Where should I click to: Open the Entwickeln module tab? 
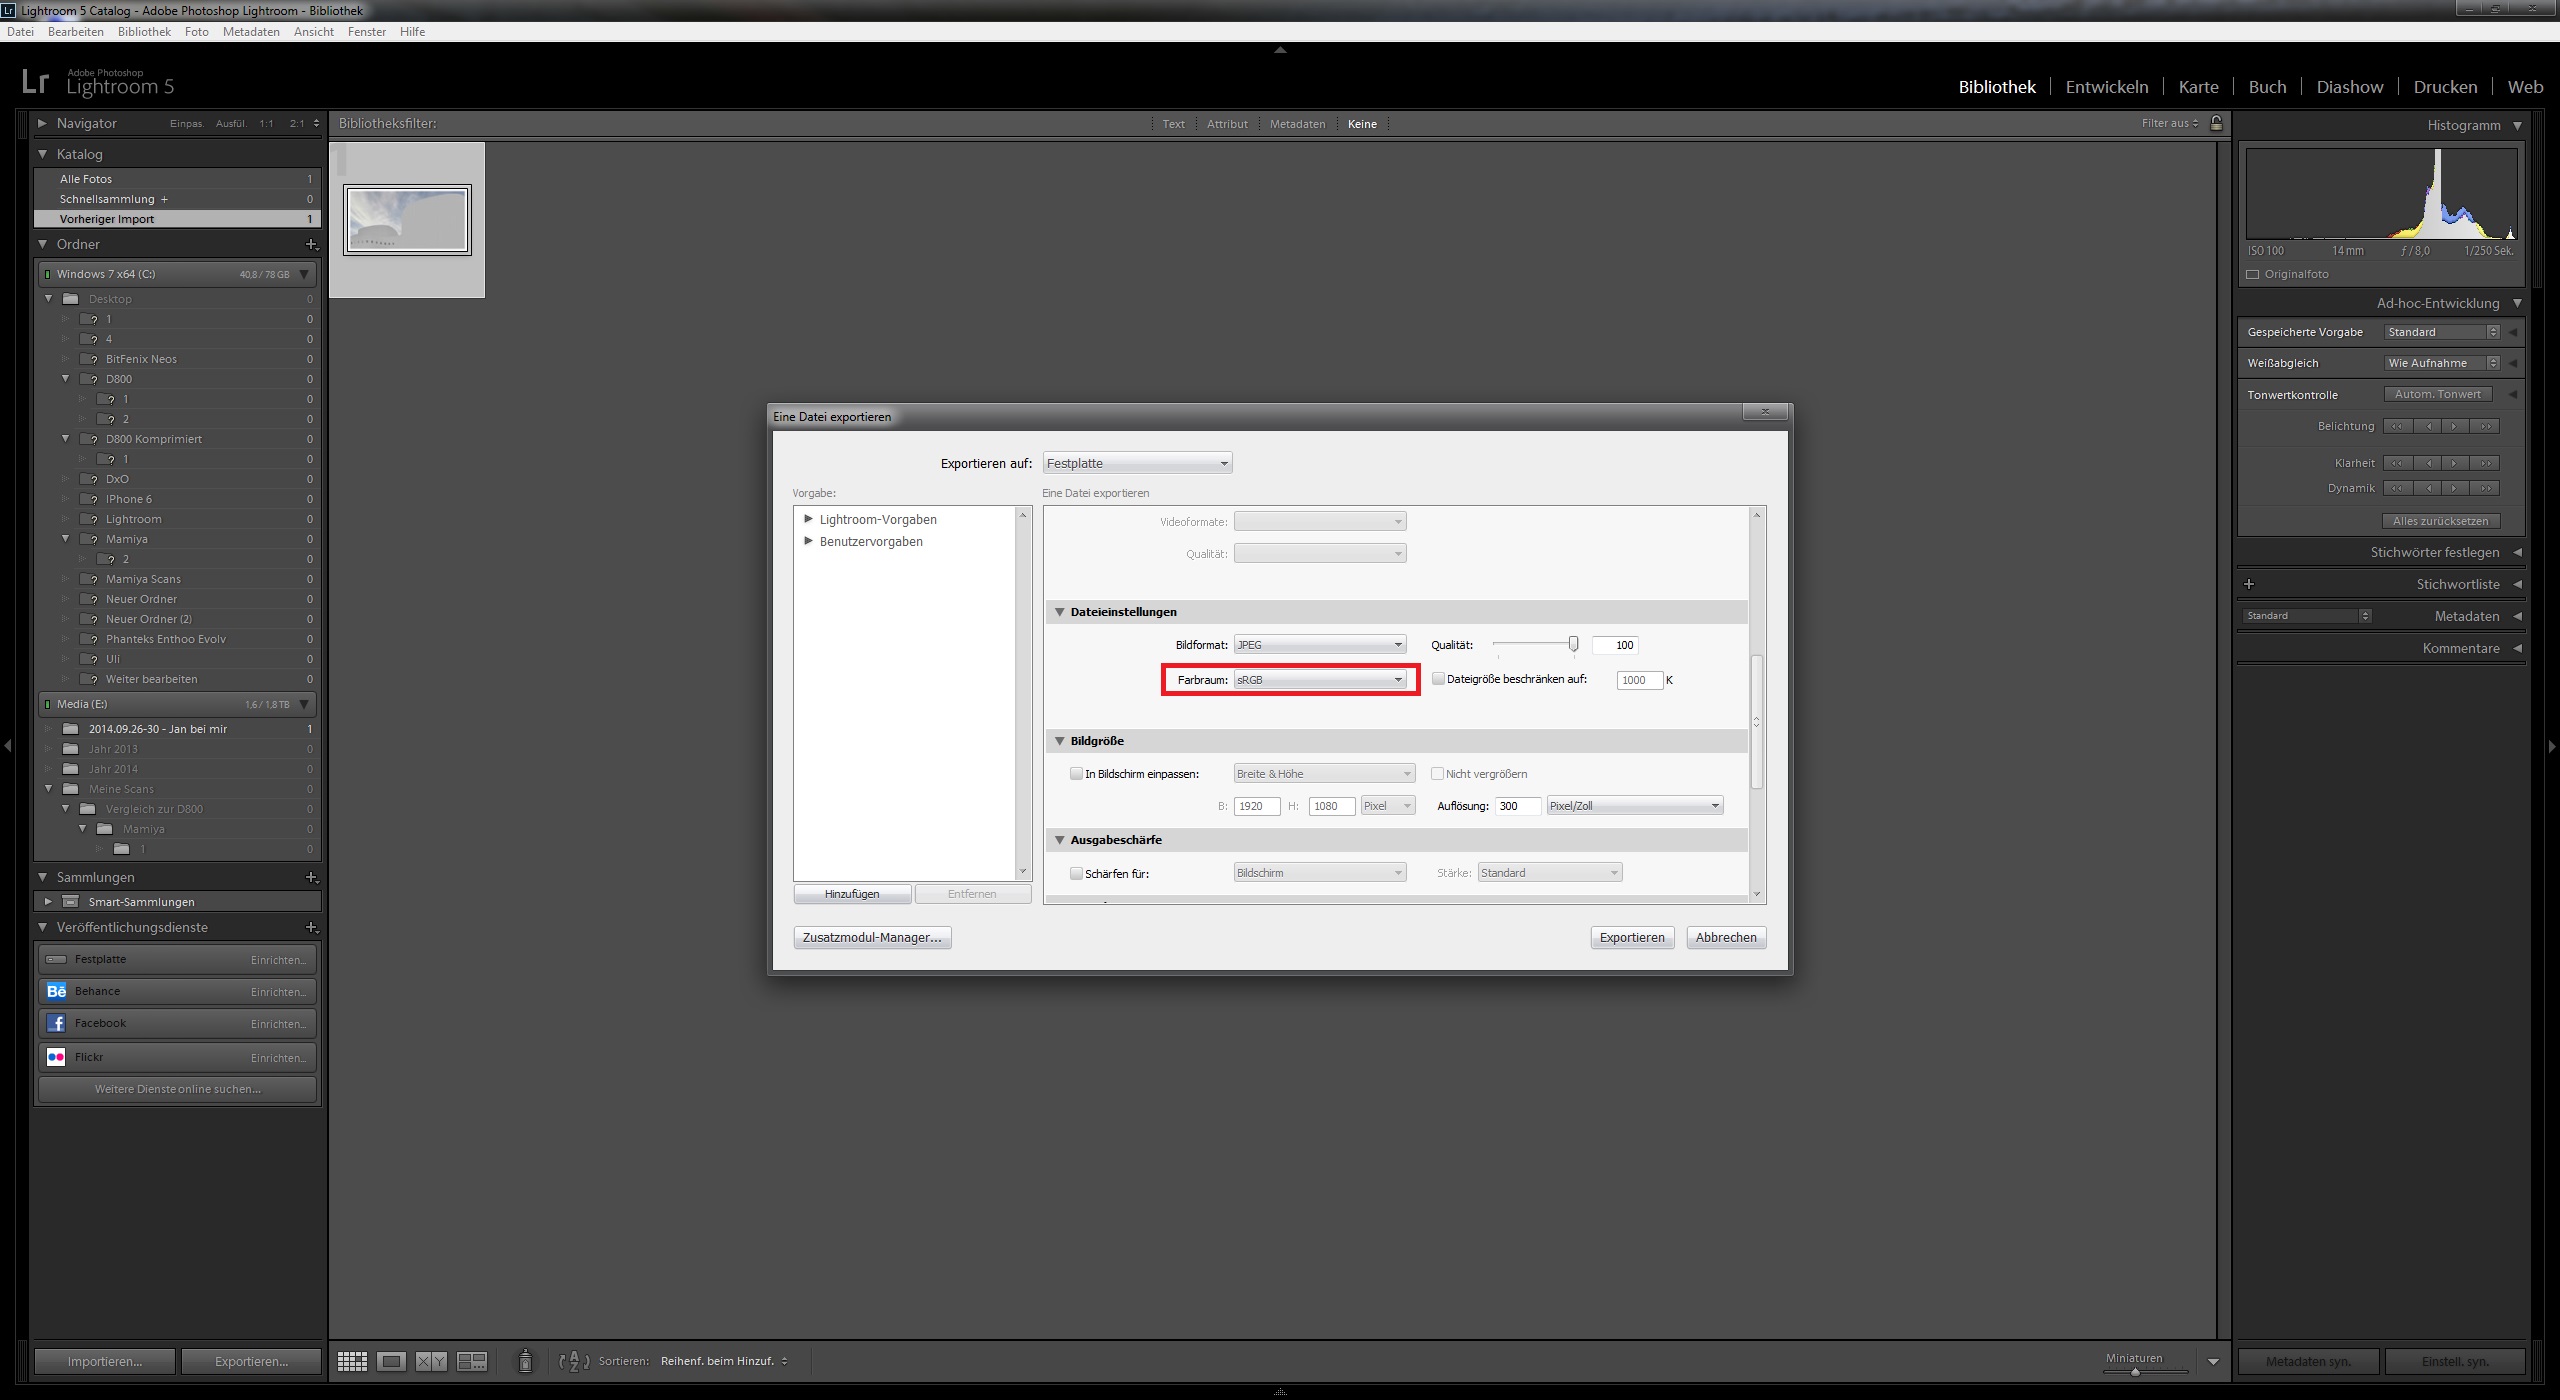(2106, 87)
